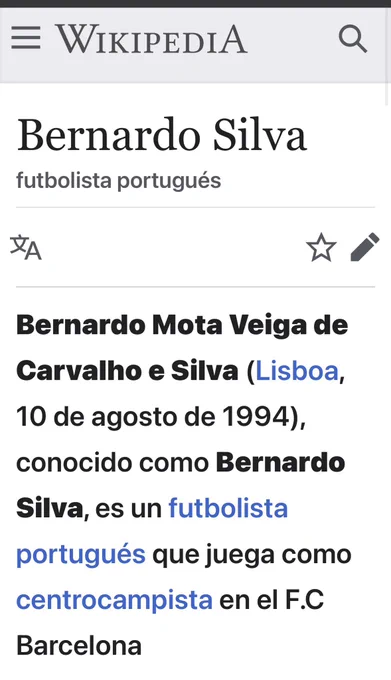Open the futbolista link

[x=228, y=508]
